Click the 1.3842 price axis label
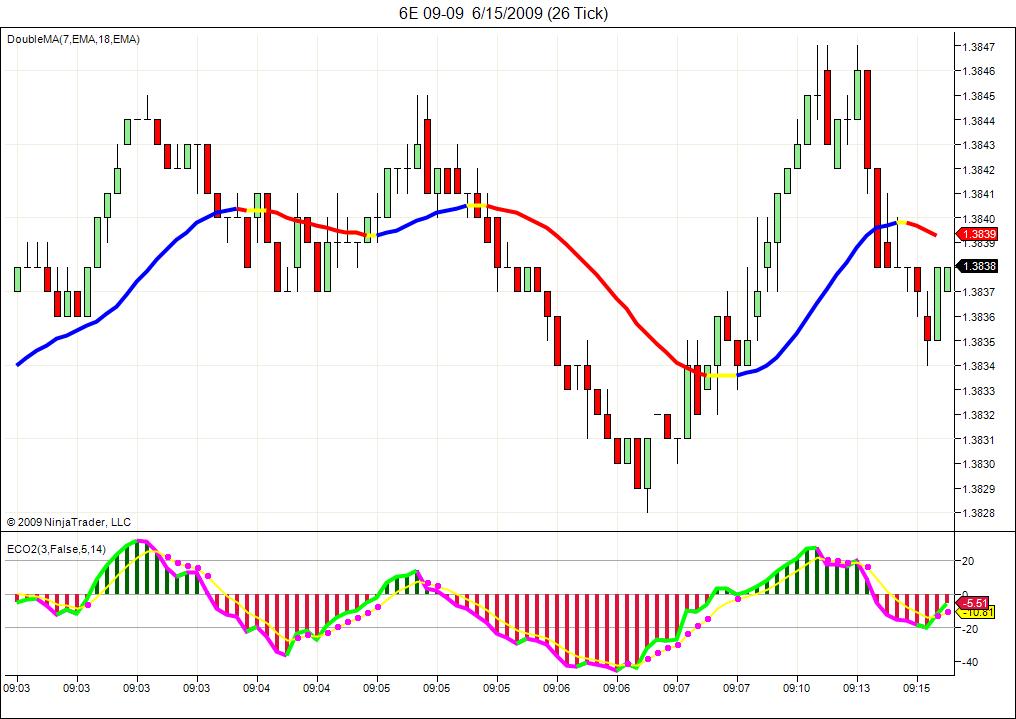This screenshot has height=719, width=1016. click(978, 170)
